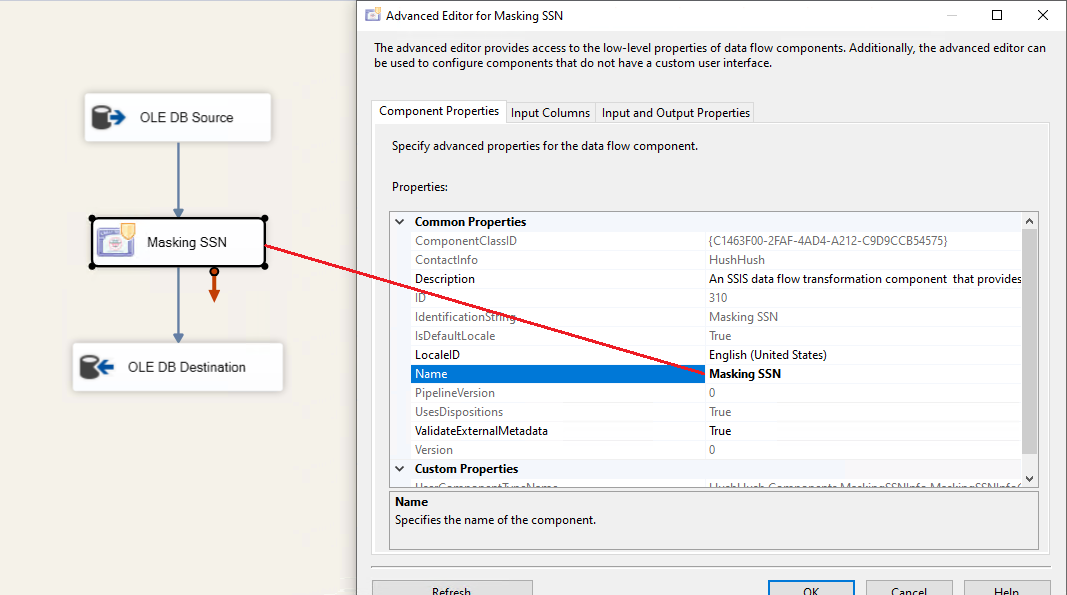
Task: Switch to the Input Columns tab
Action: 550,113
